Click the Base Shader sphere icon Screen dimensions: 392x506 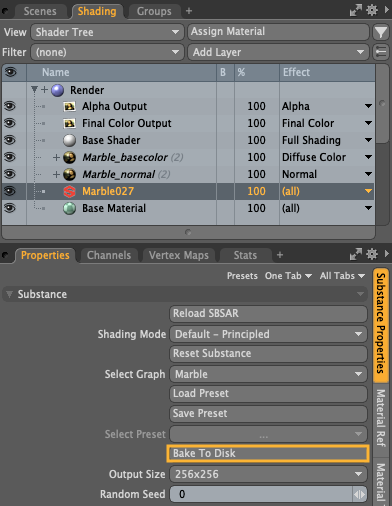(69, 140)
